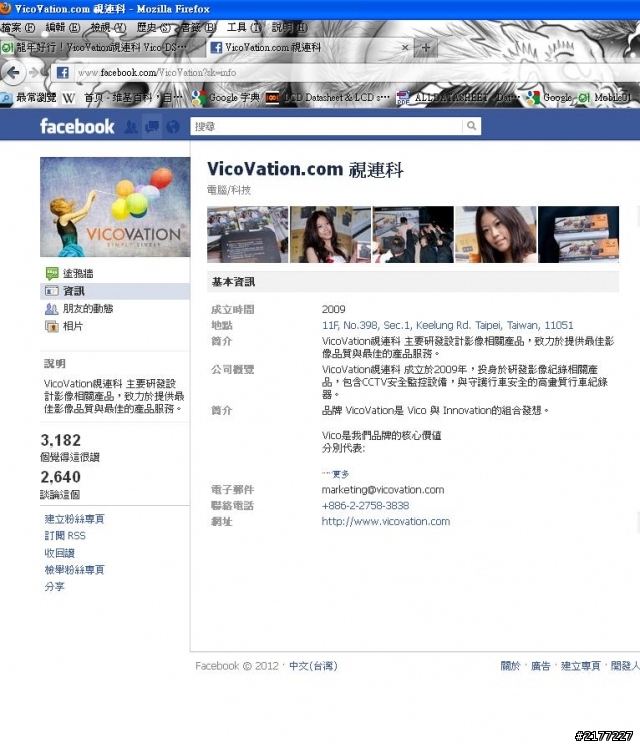Viewport: 640px width, 744px height.
Task: Open the Google 字典 bookmark
Action: pyautogui.click(x=226, y=98)
